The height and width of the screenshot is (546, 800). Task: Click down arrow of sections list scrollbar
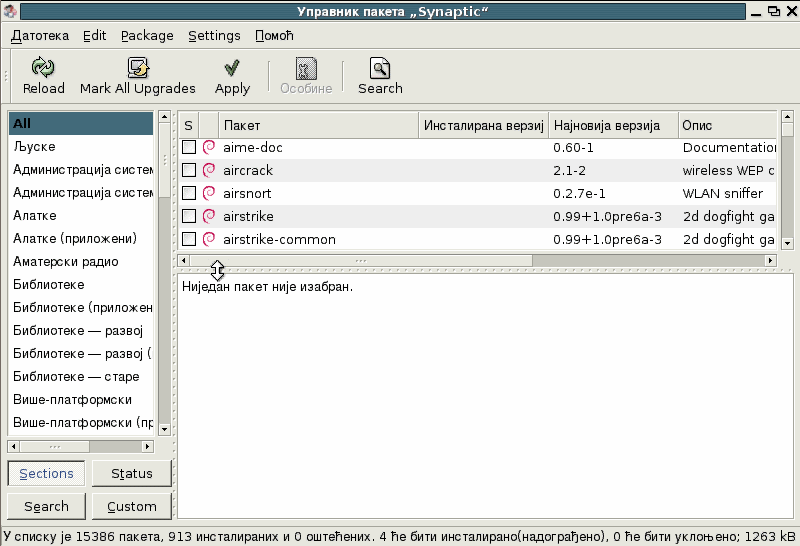click(x=164, y=429)
